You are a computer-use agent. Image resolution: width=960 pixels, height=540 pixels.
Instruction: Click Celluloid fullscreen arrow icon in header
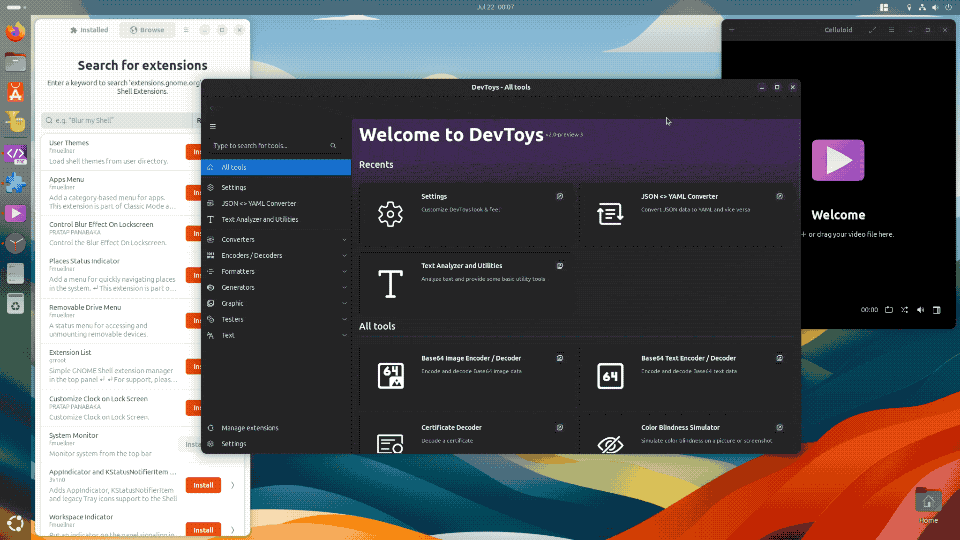pos(872,30)
